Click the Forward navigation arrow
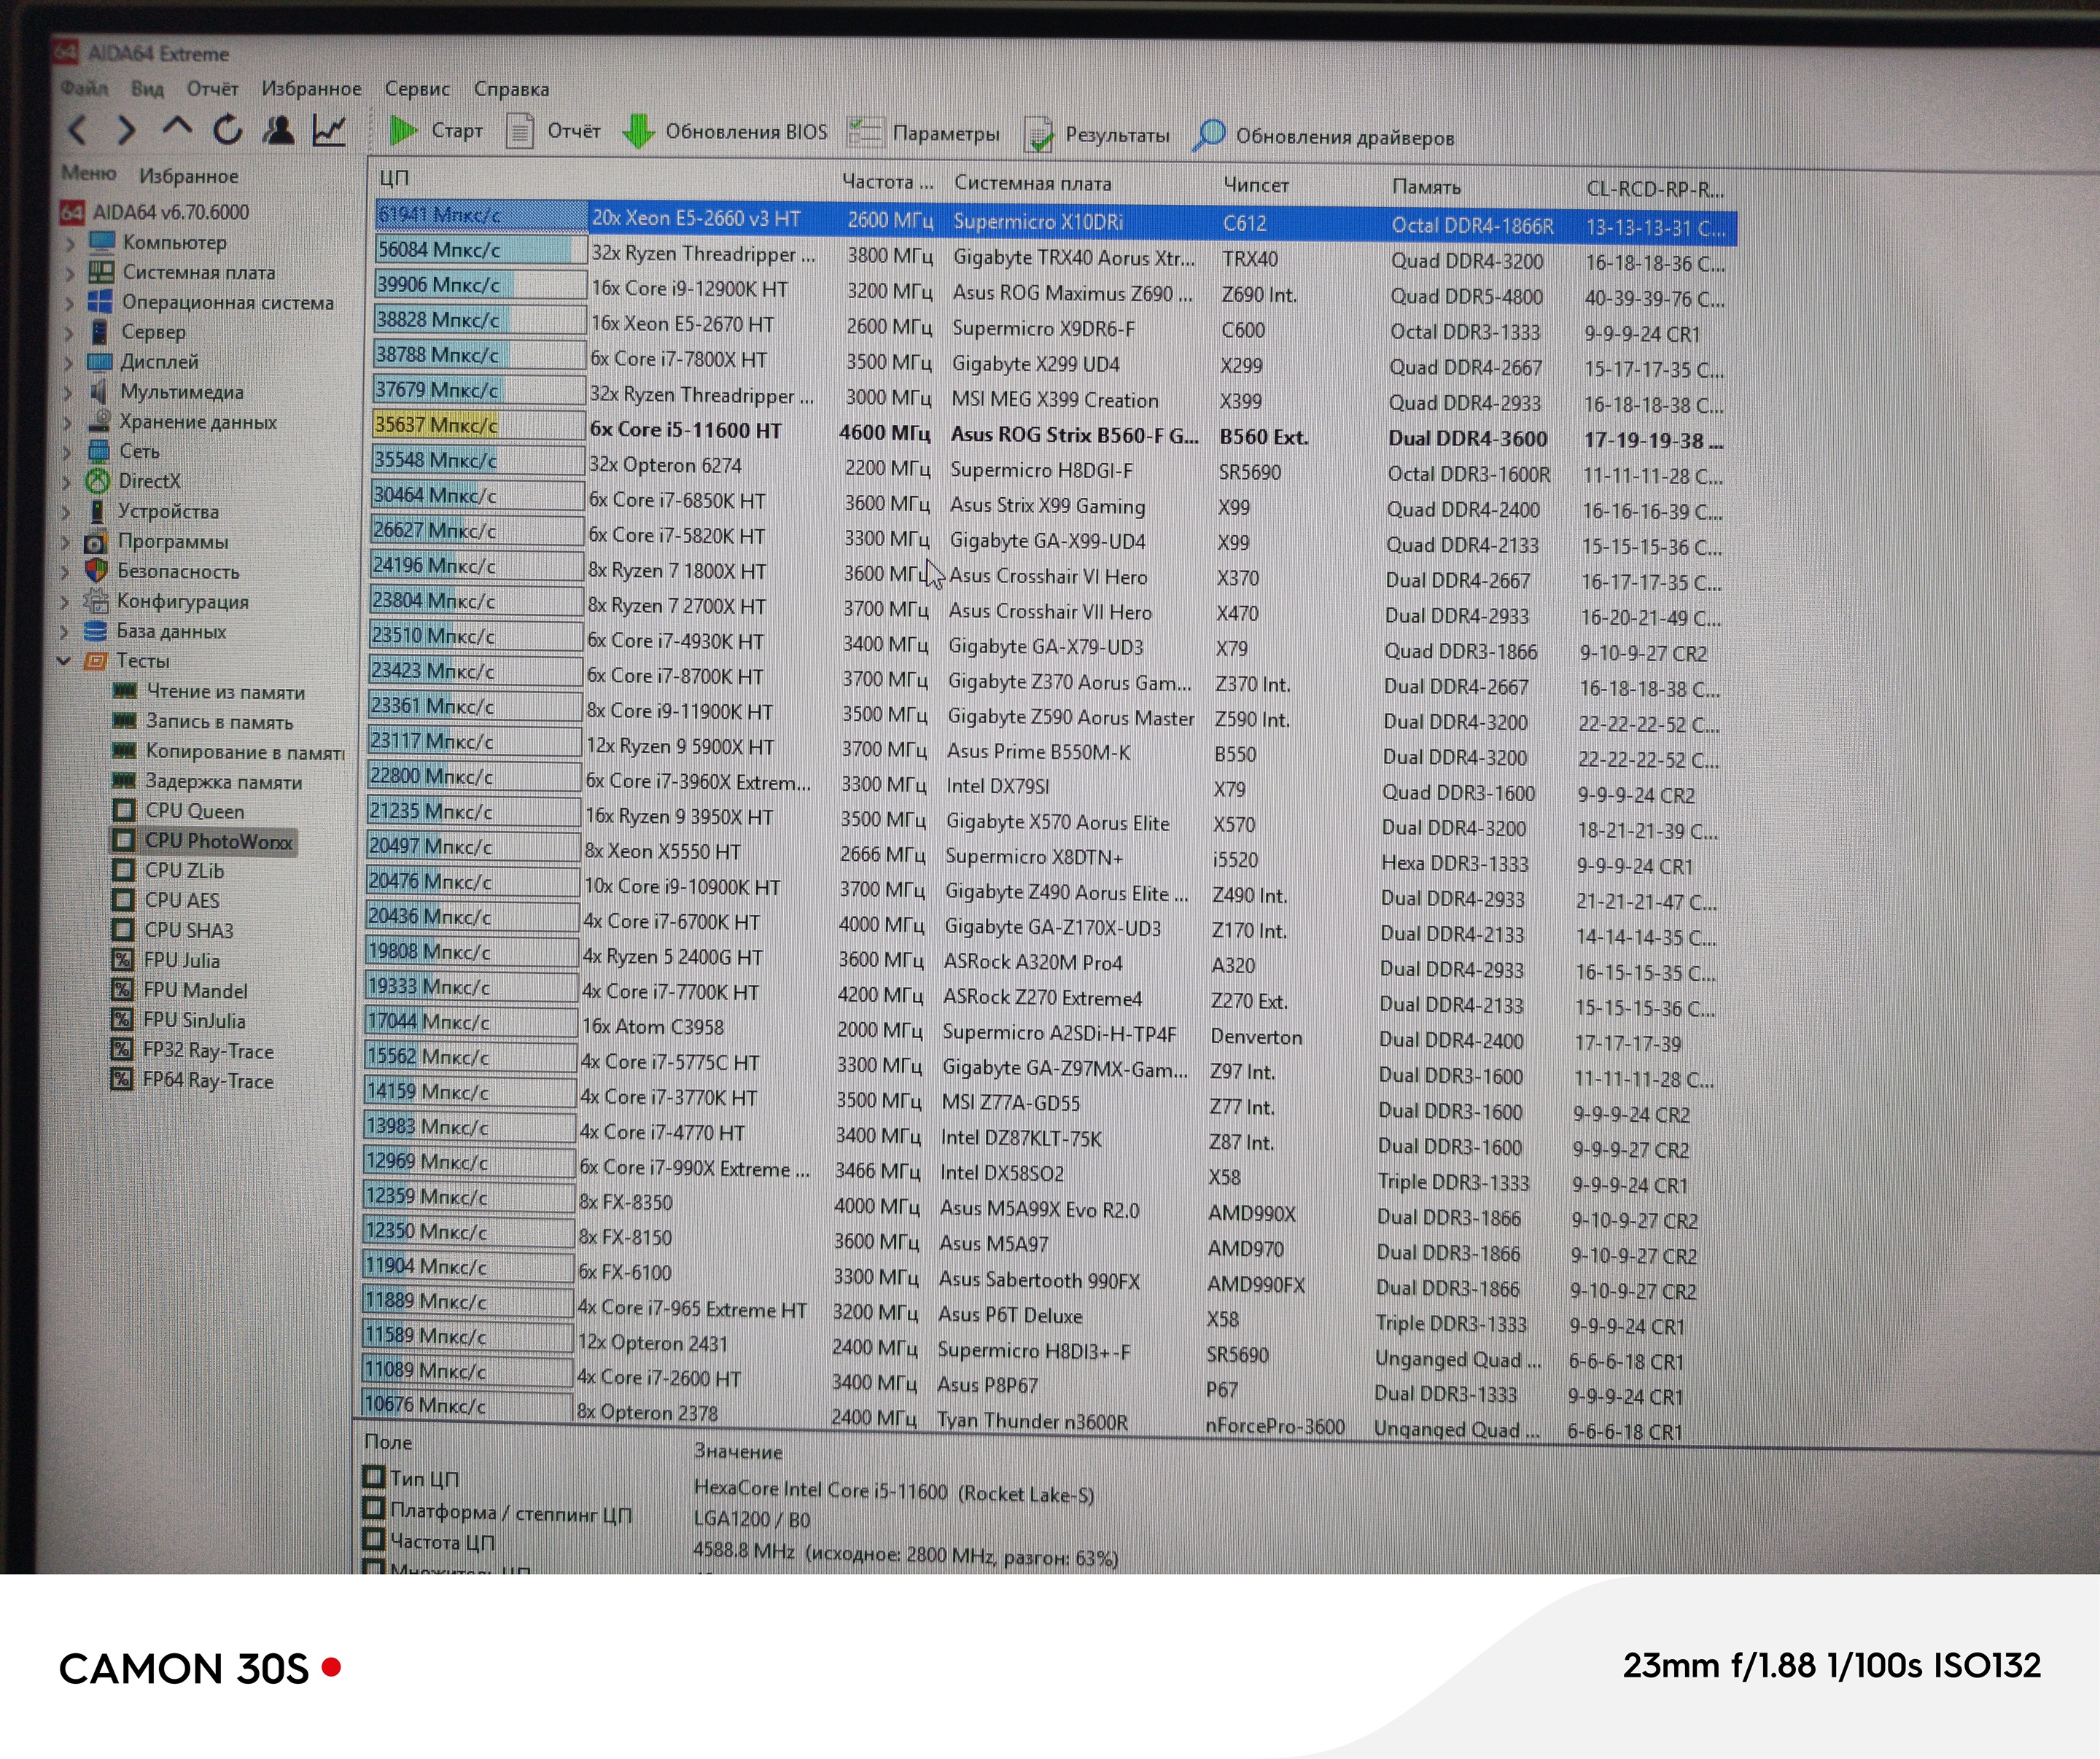 tap(126, 129)
